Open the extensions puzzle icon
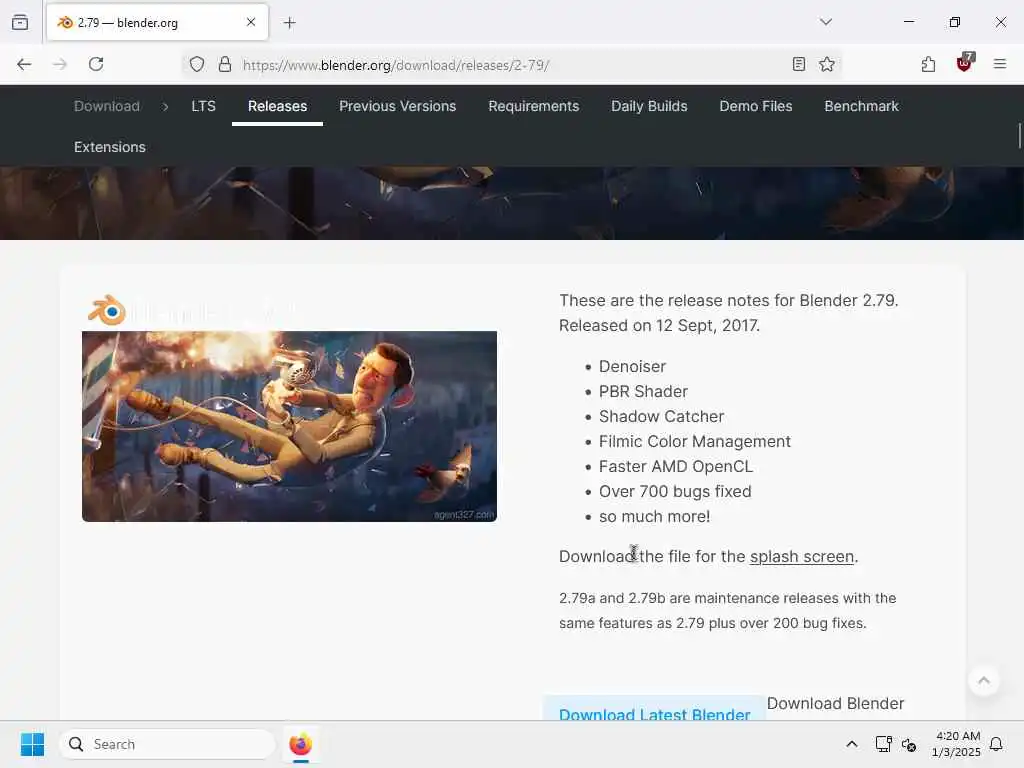This screenshot has height=768, width=1024. coord(928,64)
